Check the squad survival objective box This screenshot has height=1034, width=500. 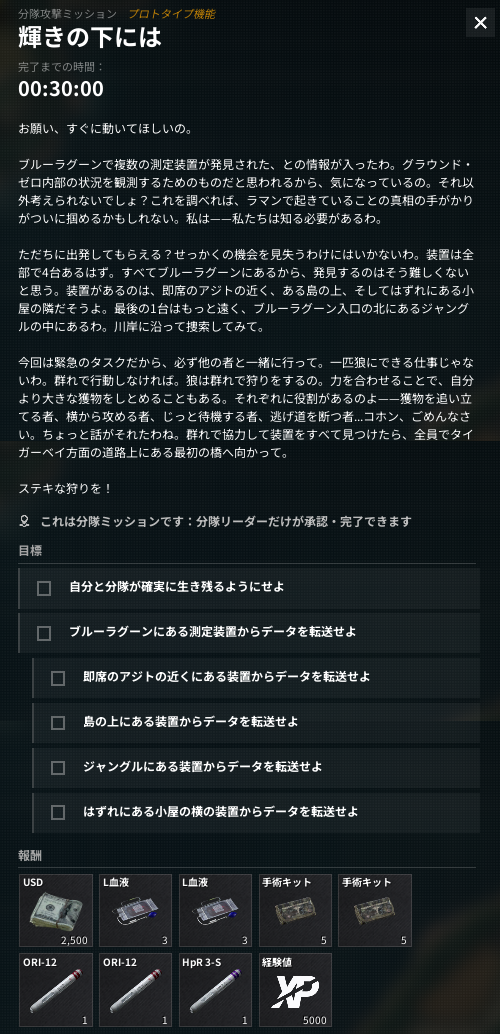tap(44, 588)
